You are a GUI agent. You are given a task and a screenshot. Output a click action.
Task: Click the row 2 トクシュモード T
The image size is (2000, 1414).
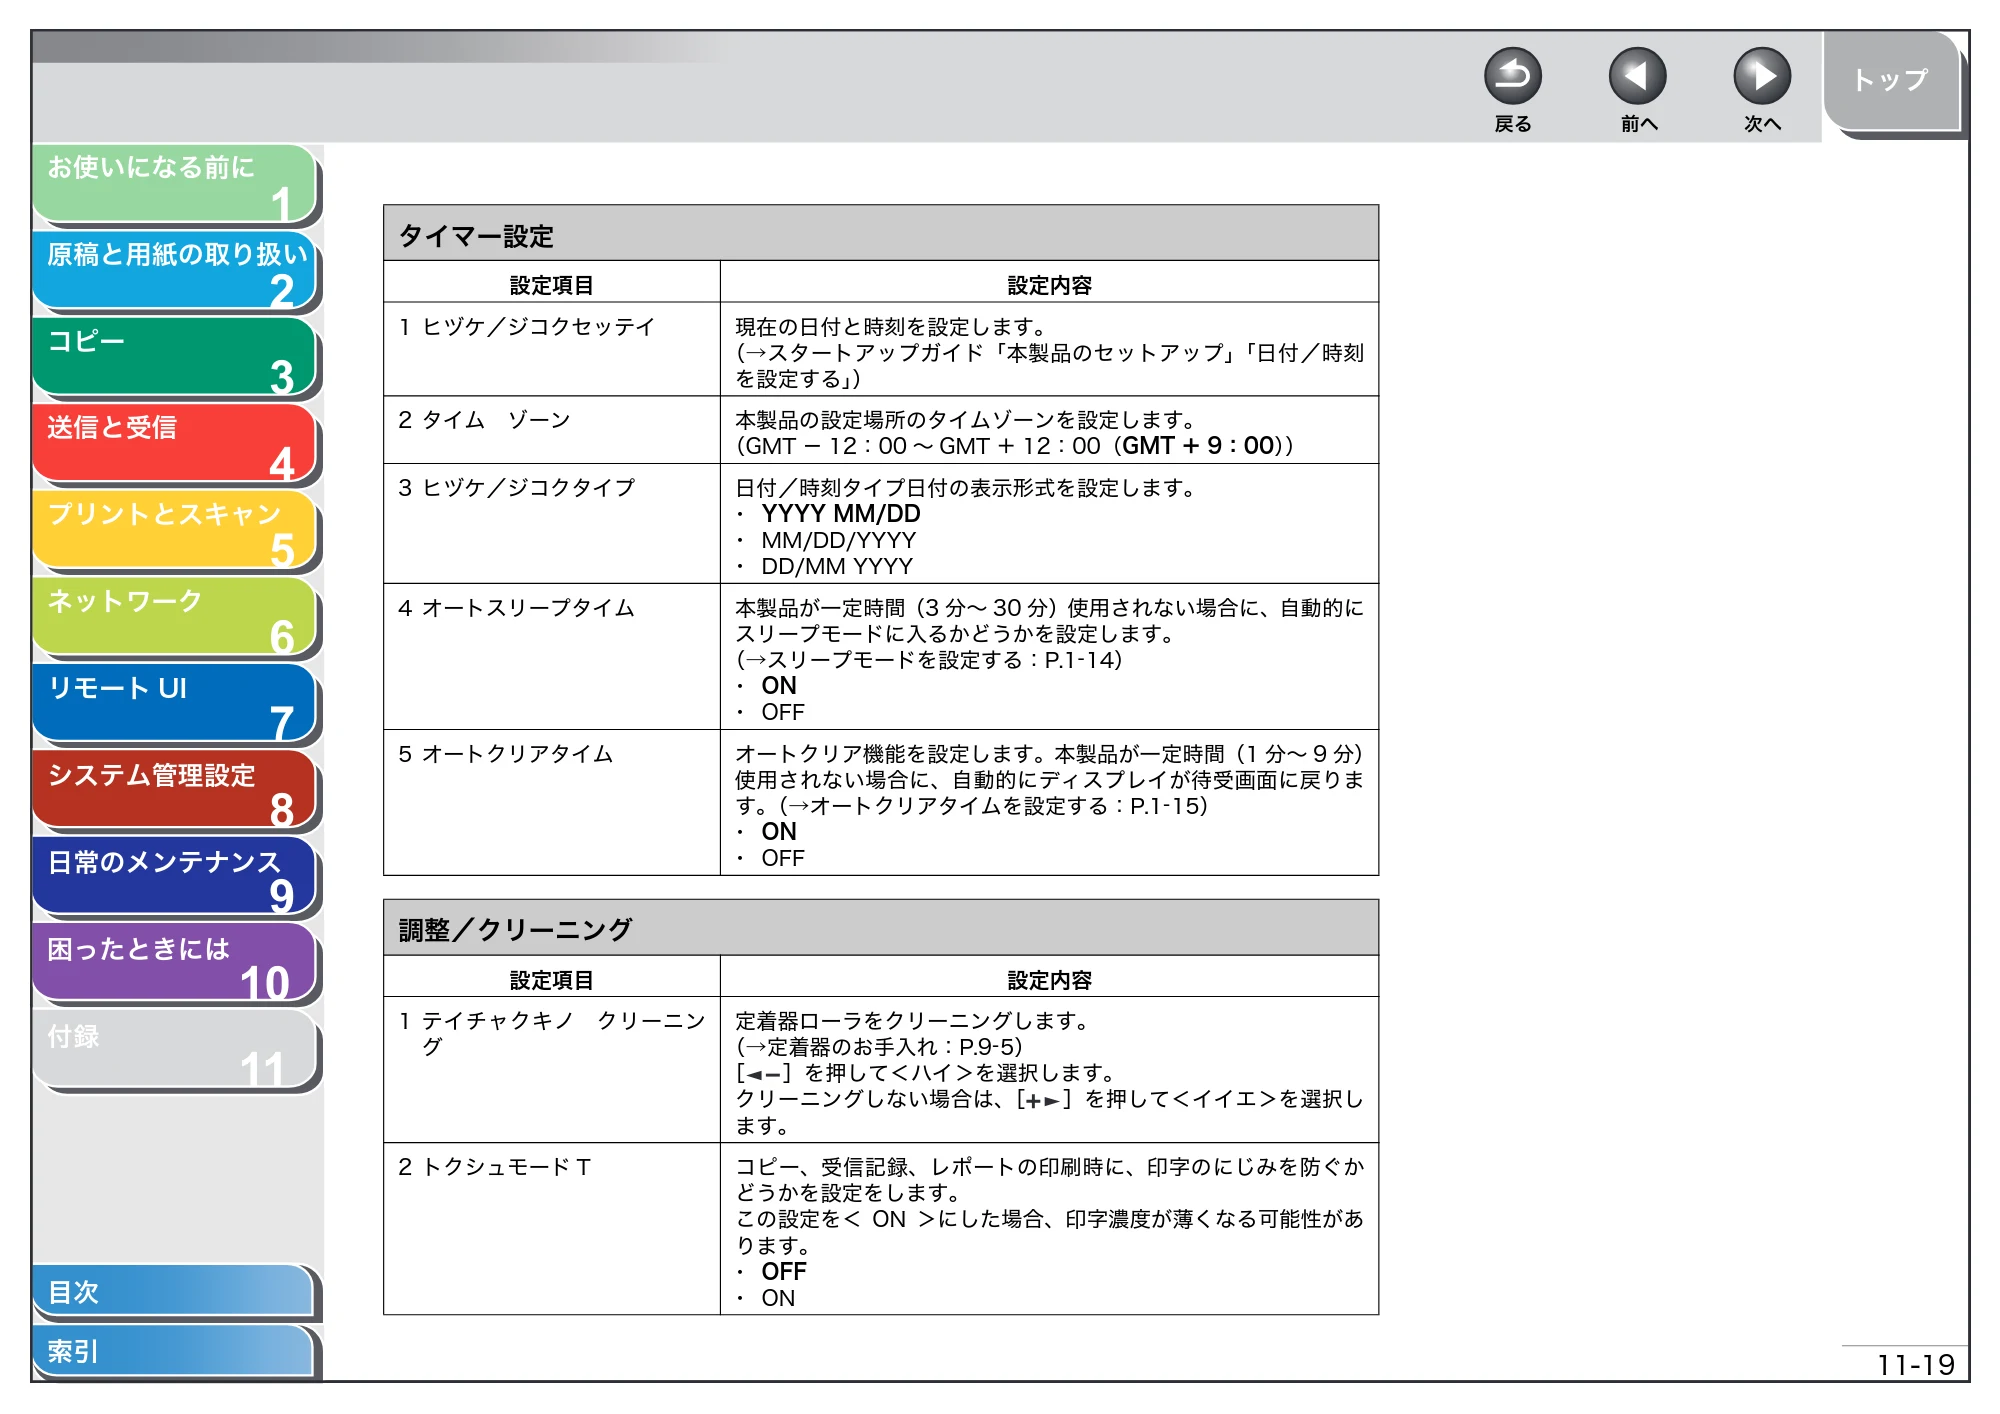tap(881, 1229)
